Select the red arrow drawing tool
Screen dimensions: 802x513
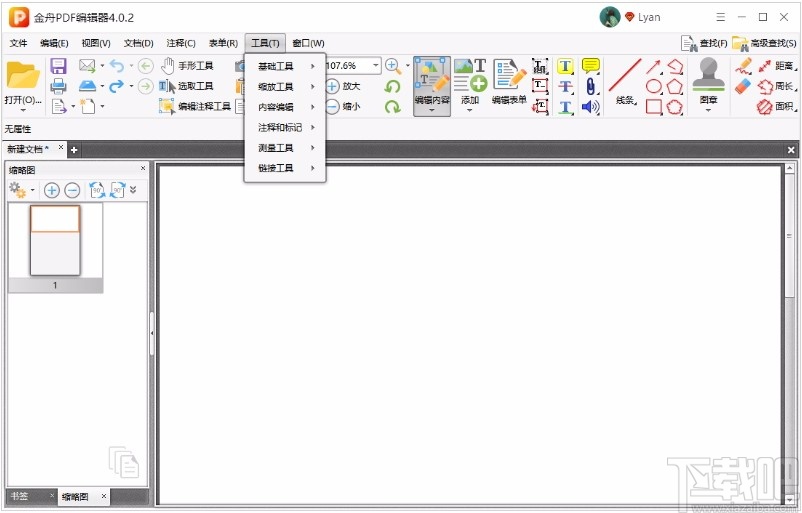tap(653, 66)
